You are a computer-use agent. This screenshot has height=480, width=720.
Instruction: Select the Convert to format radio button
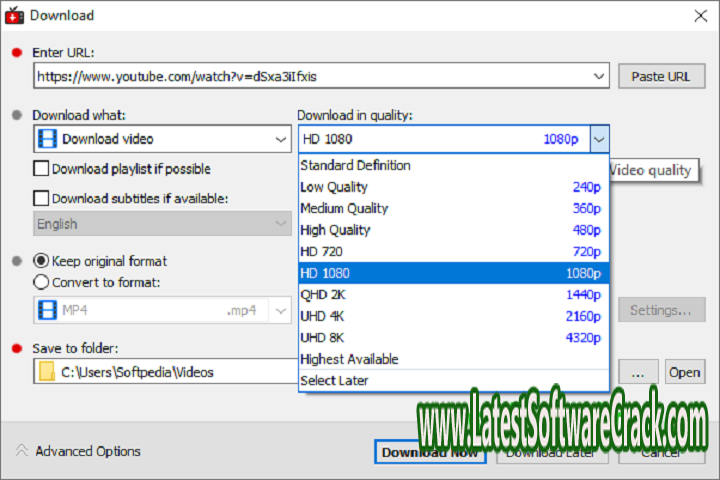point(41,282)
